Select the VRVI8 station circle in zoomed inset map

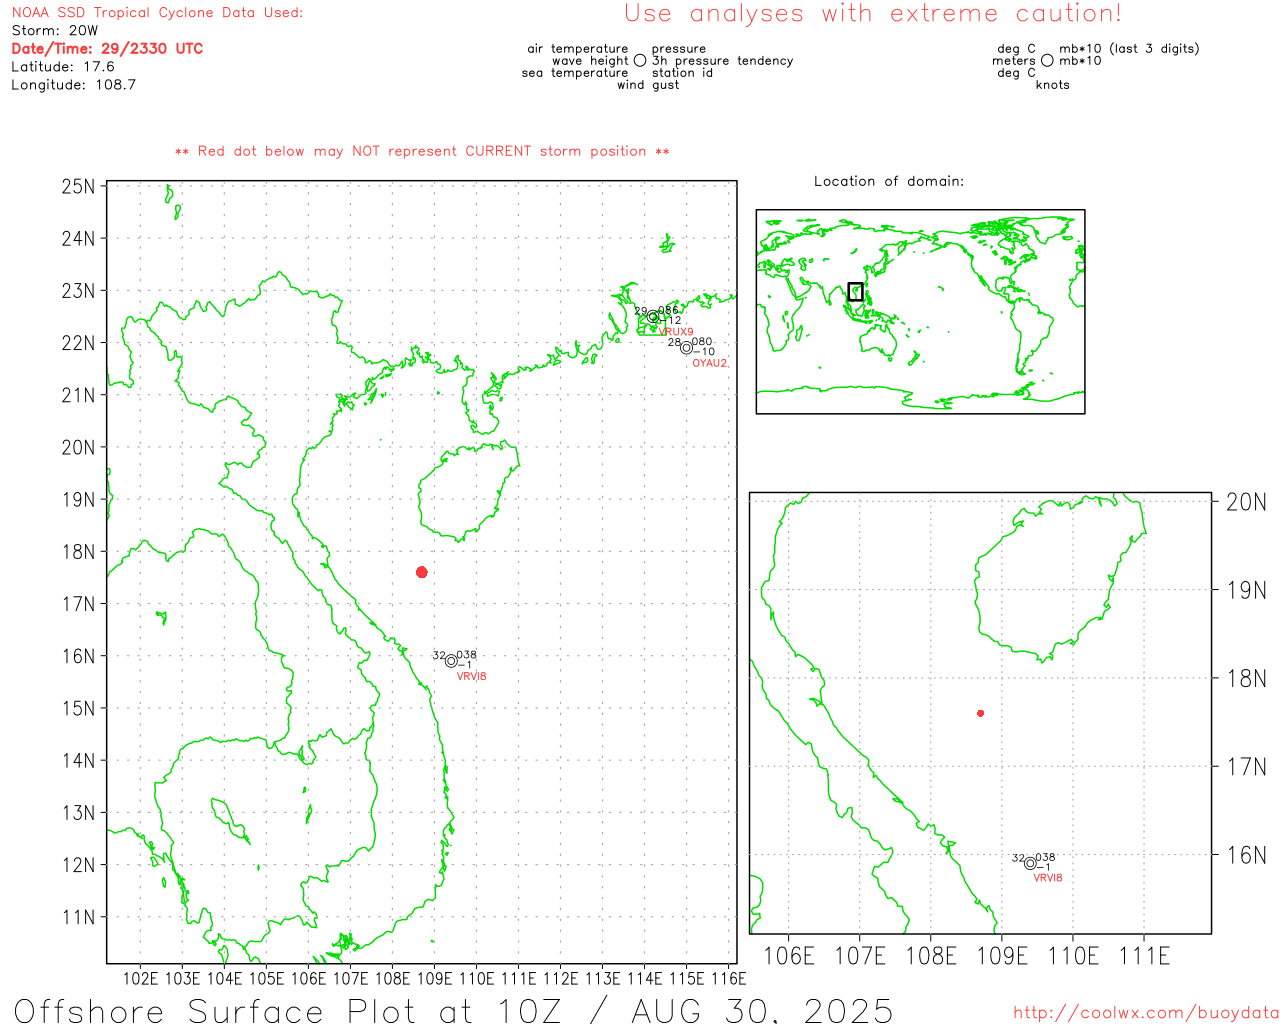click(1030, 863)
